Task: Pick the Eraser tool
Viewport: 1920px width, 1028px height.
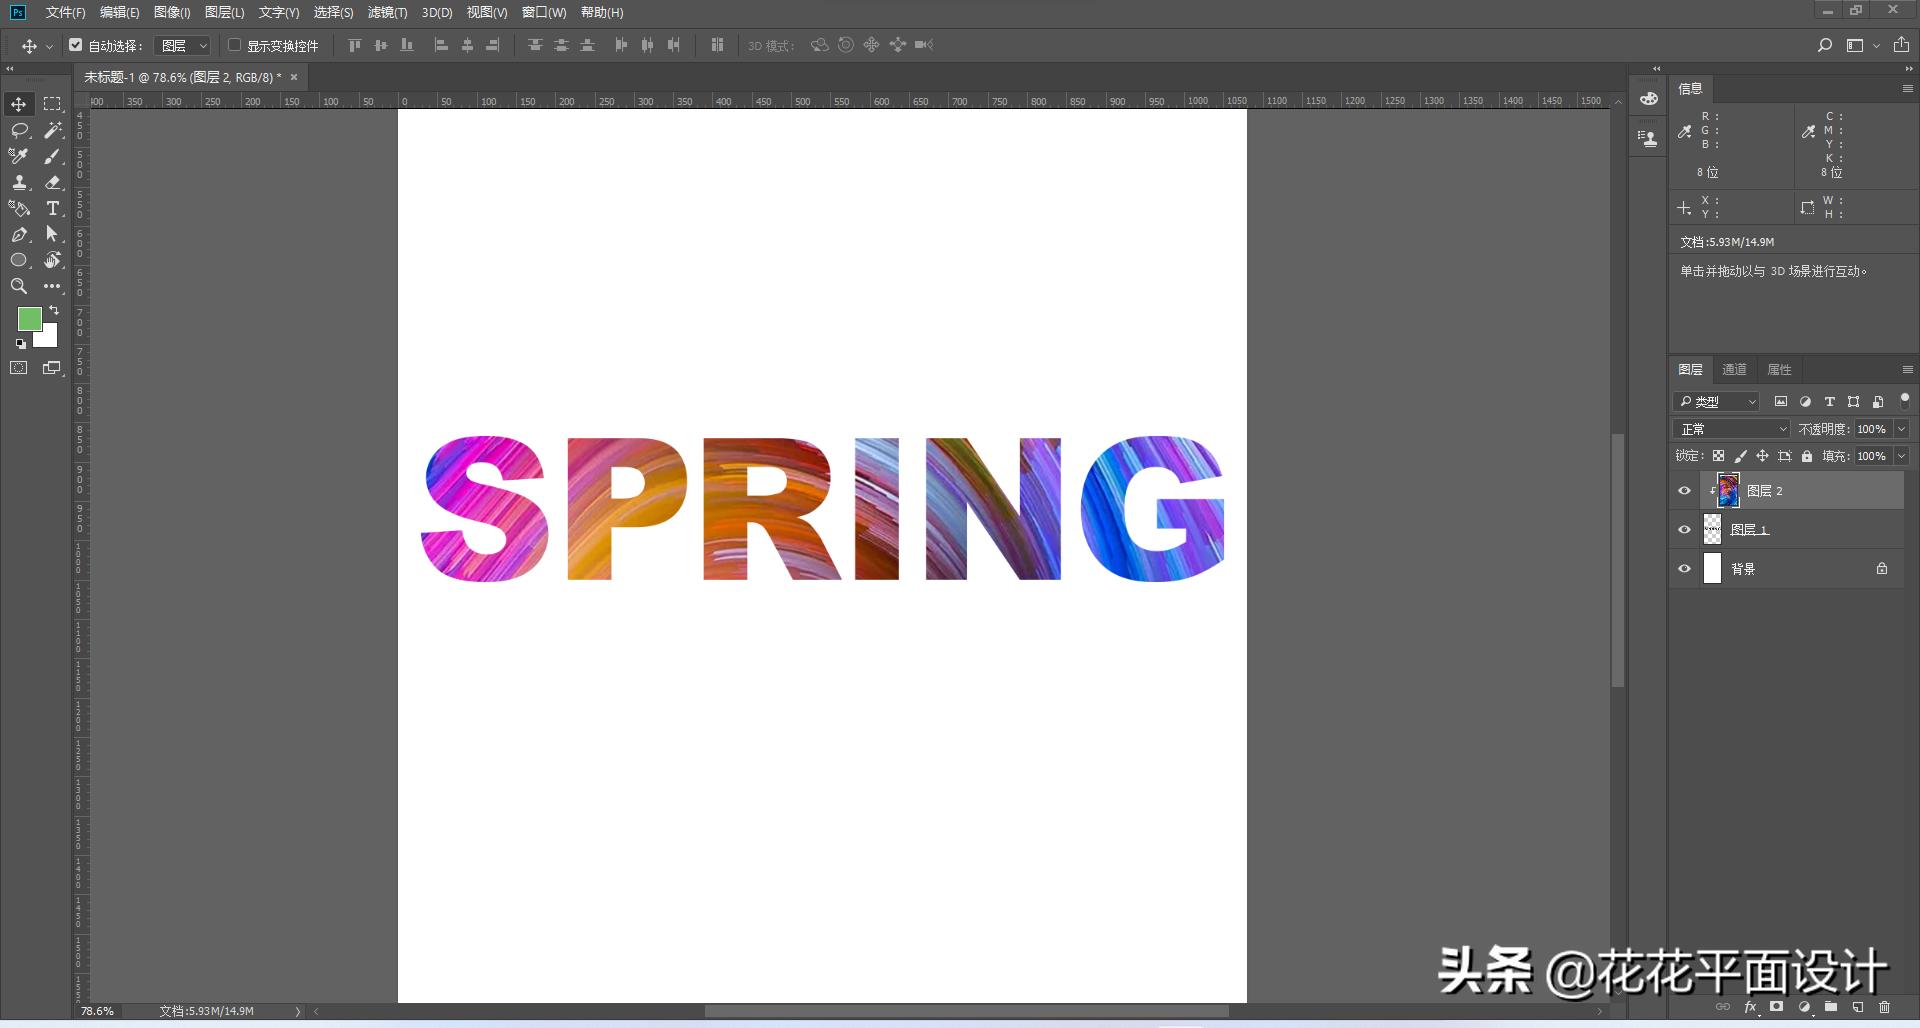Action: pos(53,182)
